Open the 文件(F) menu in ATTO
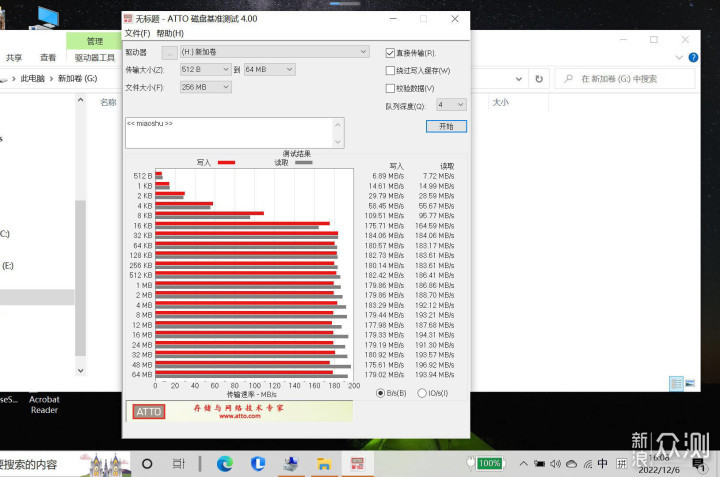The height and width of the screenshot is (477, 720). 137,34
